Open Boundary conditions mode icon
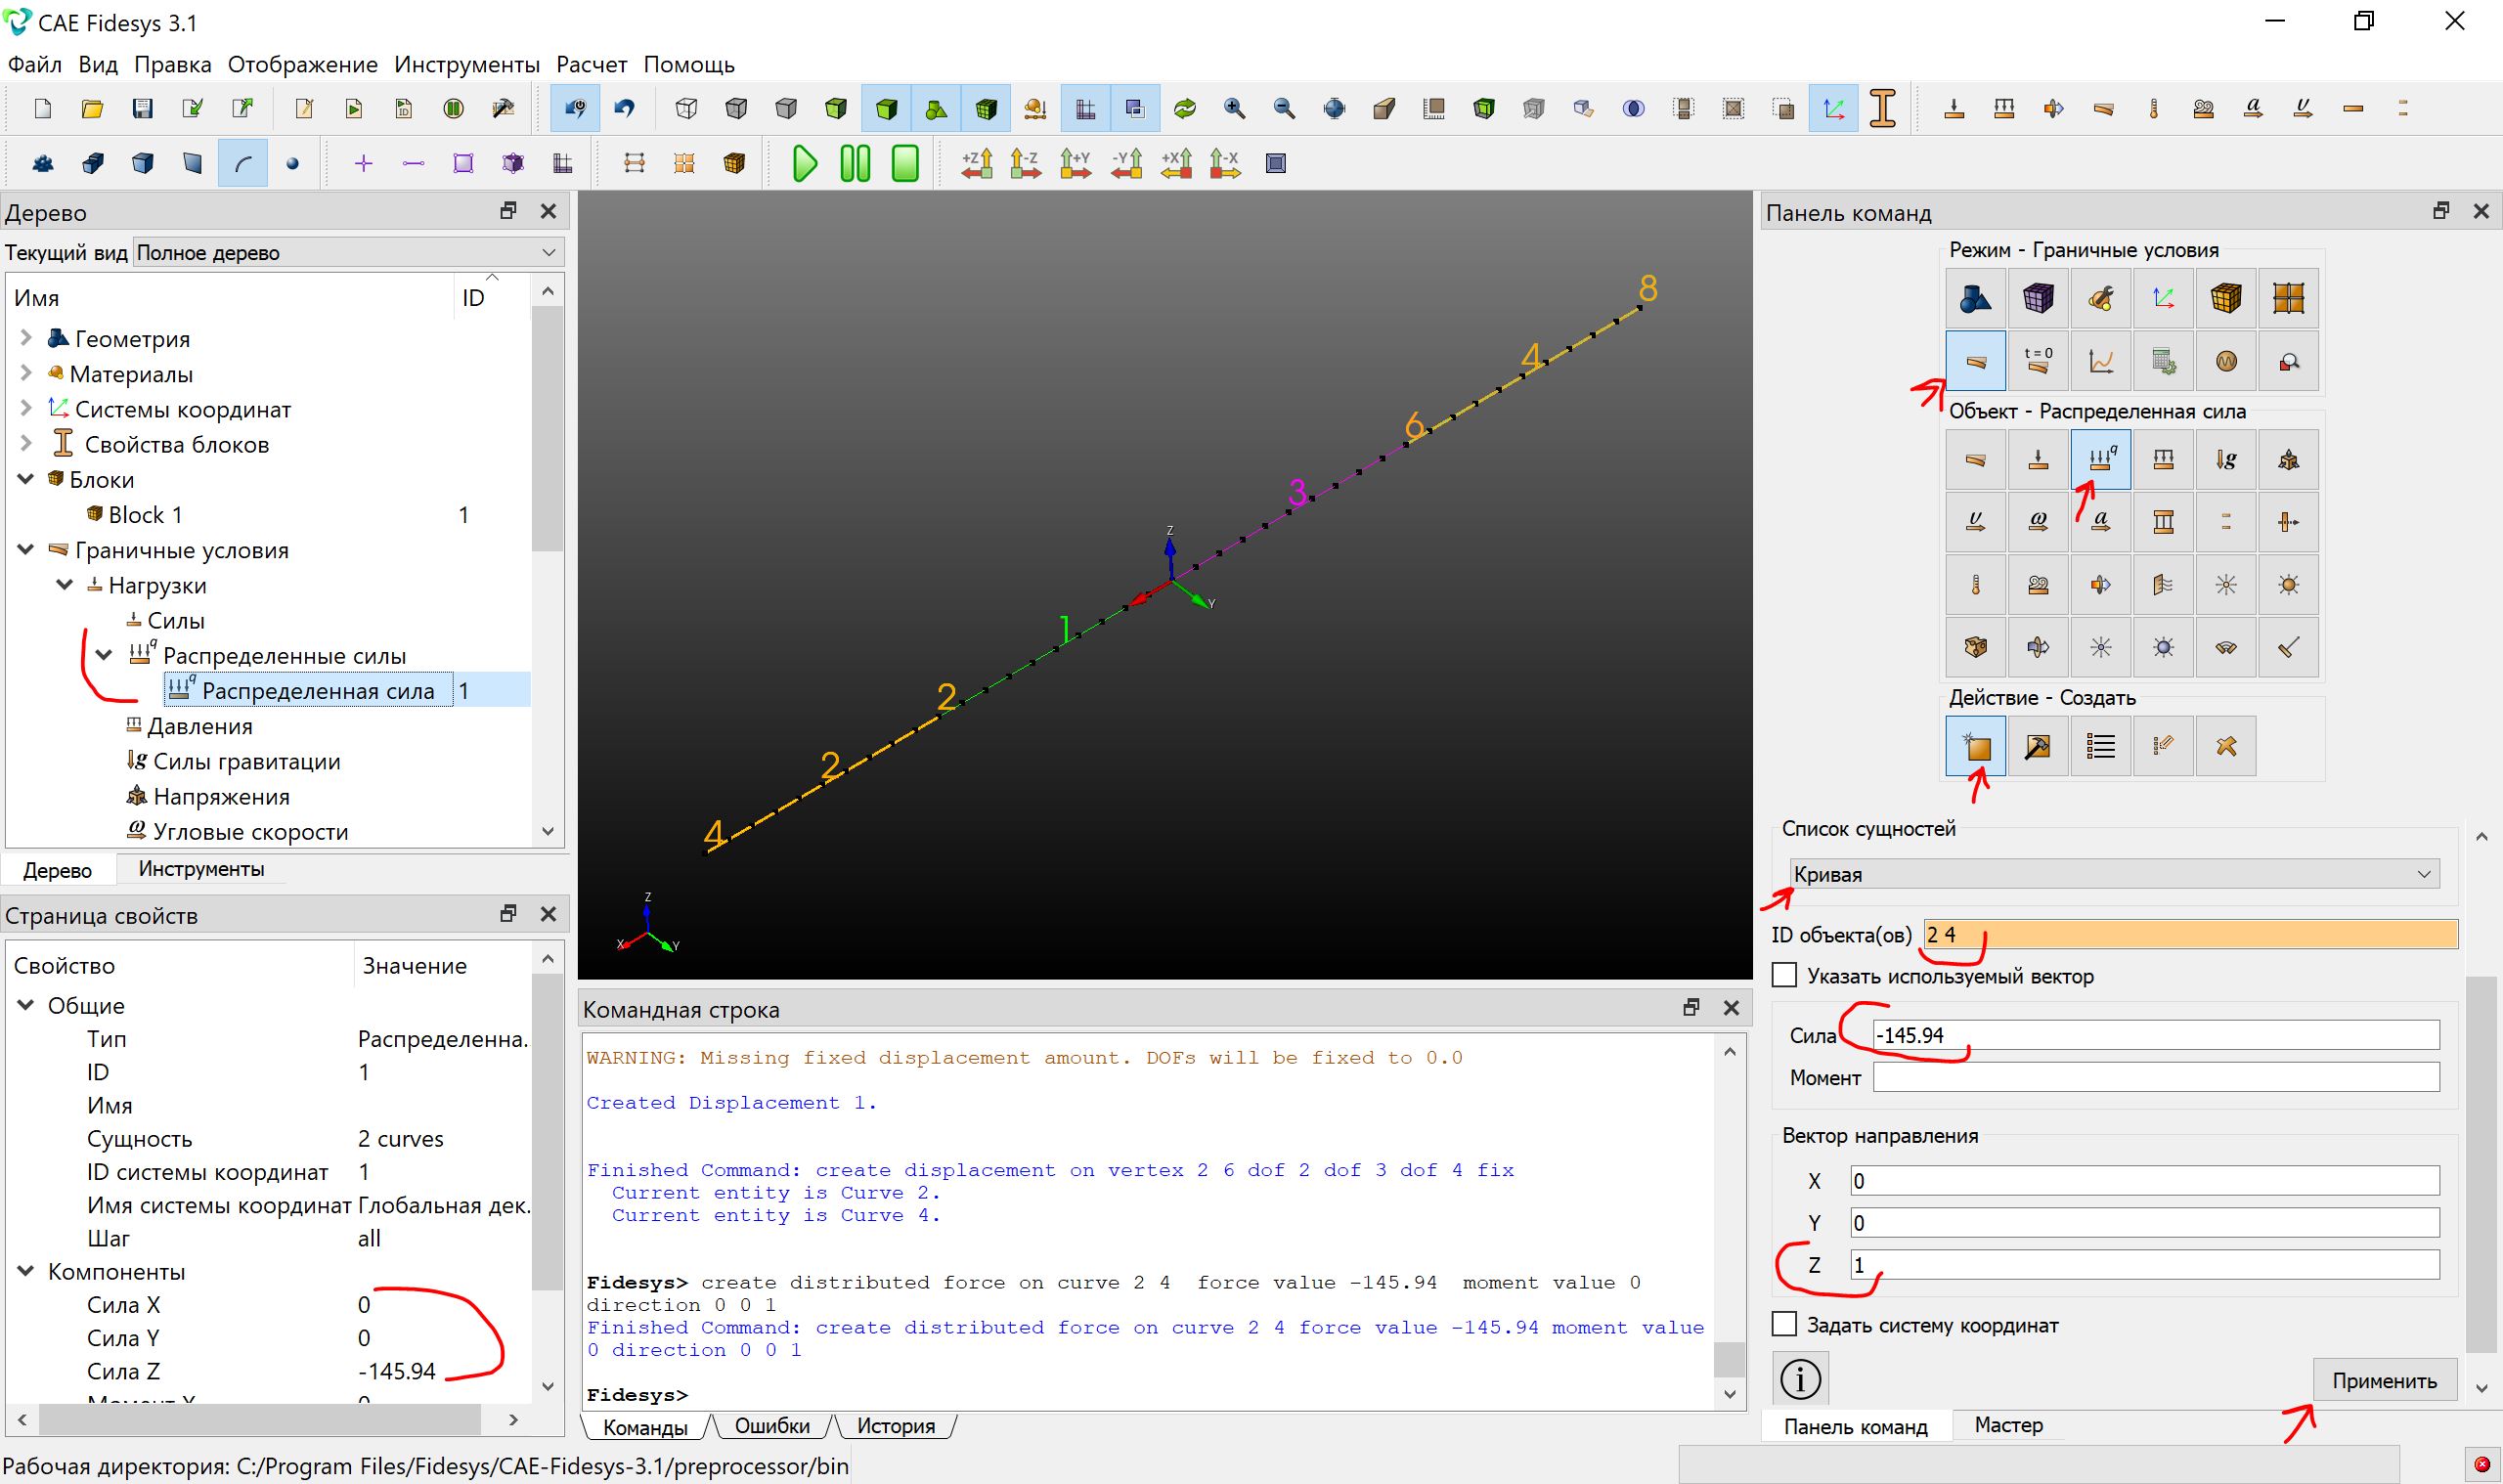 (1975, 361)
